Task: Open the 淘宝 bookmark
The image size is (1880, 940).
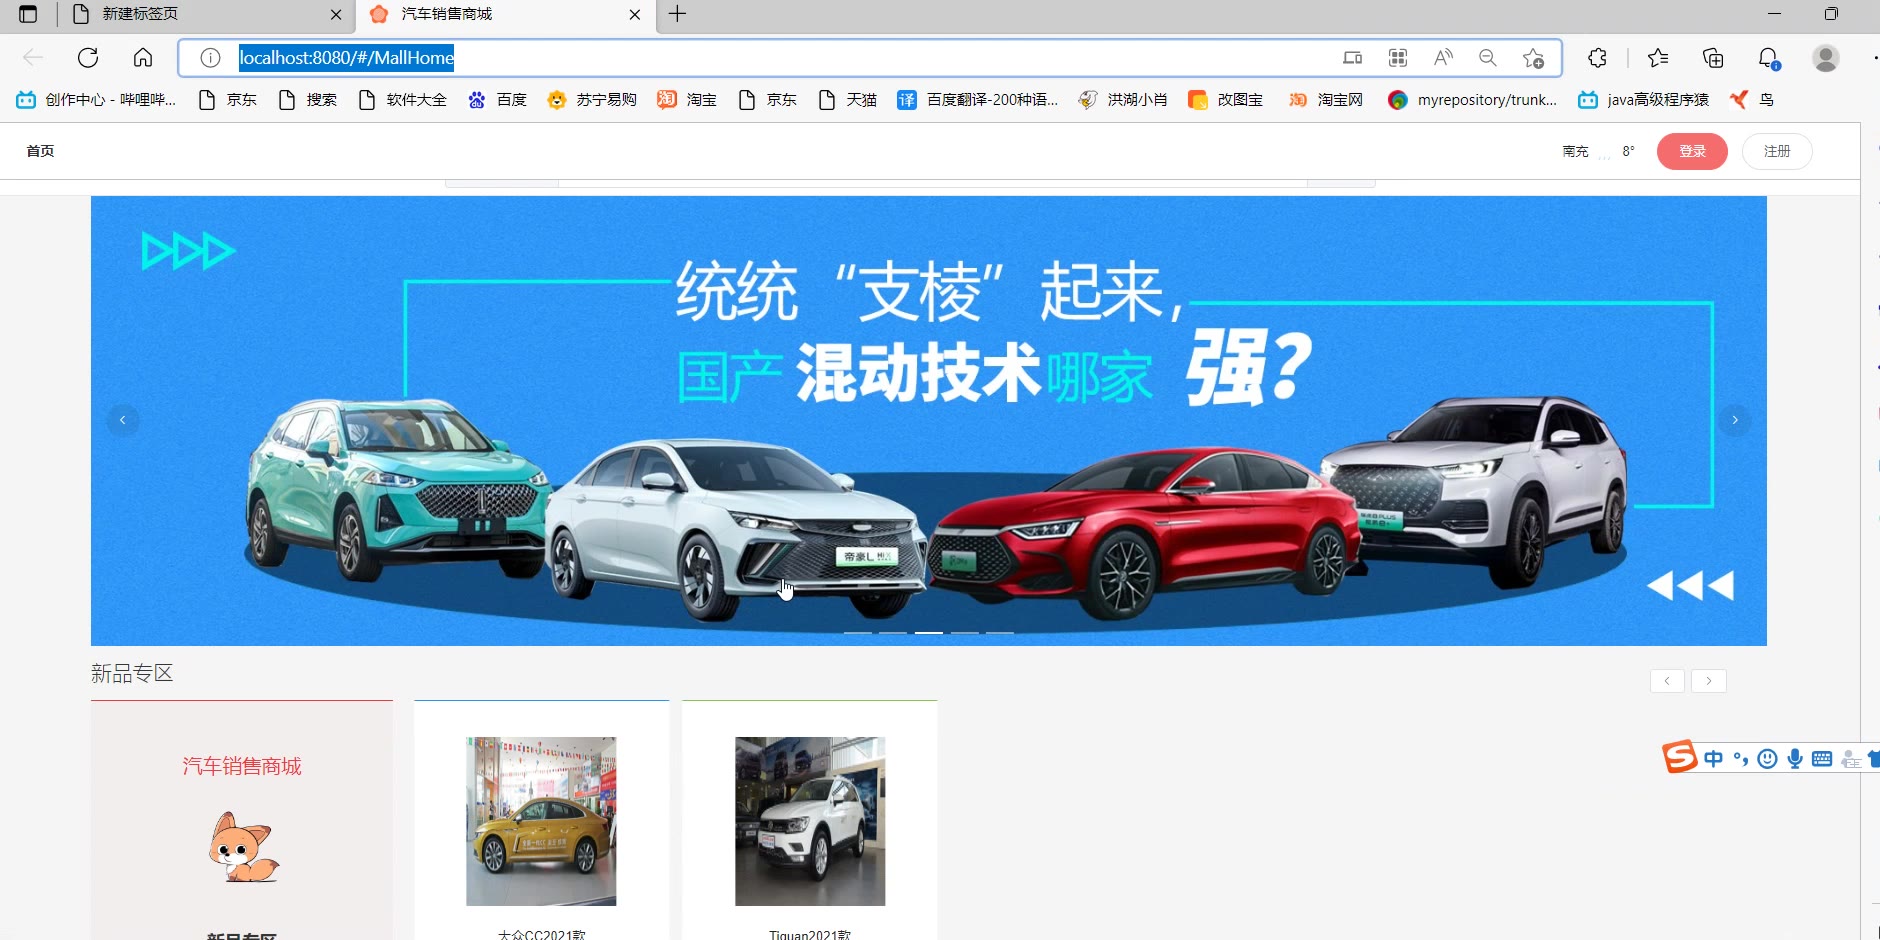Action: click(687, 100)
